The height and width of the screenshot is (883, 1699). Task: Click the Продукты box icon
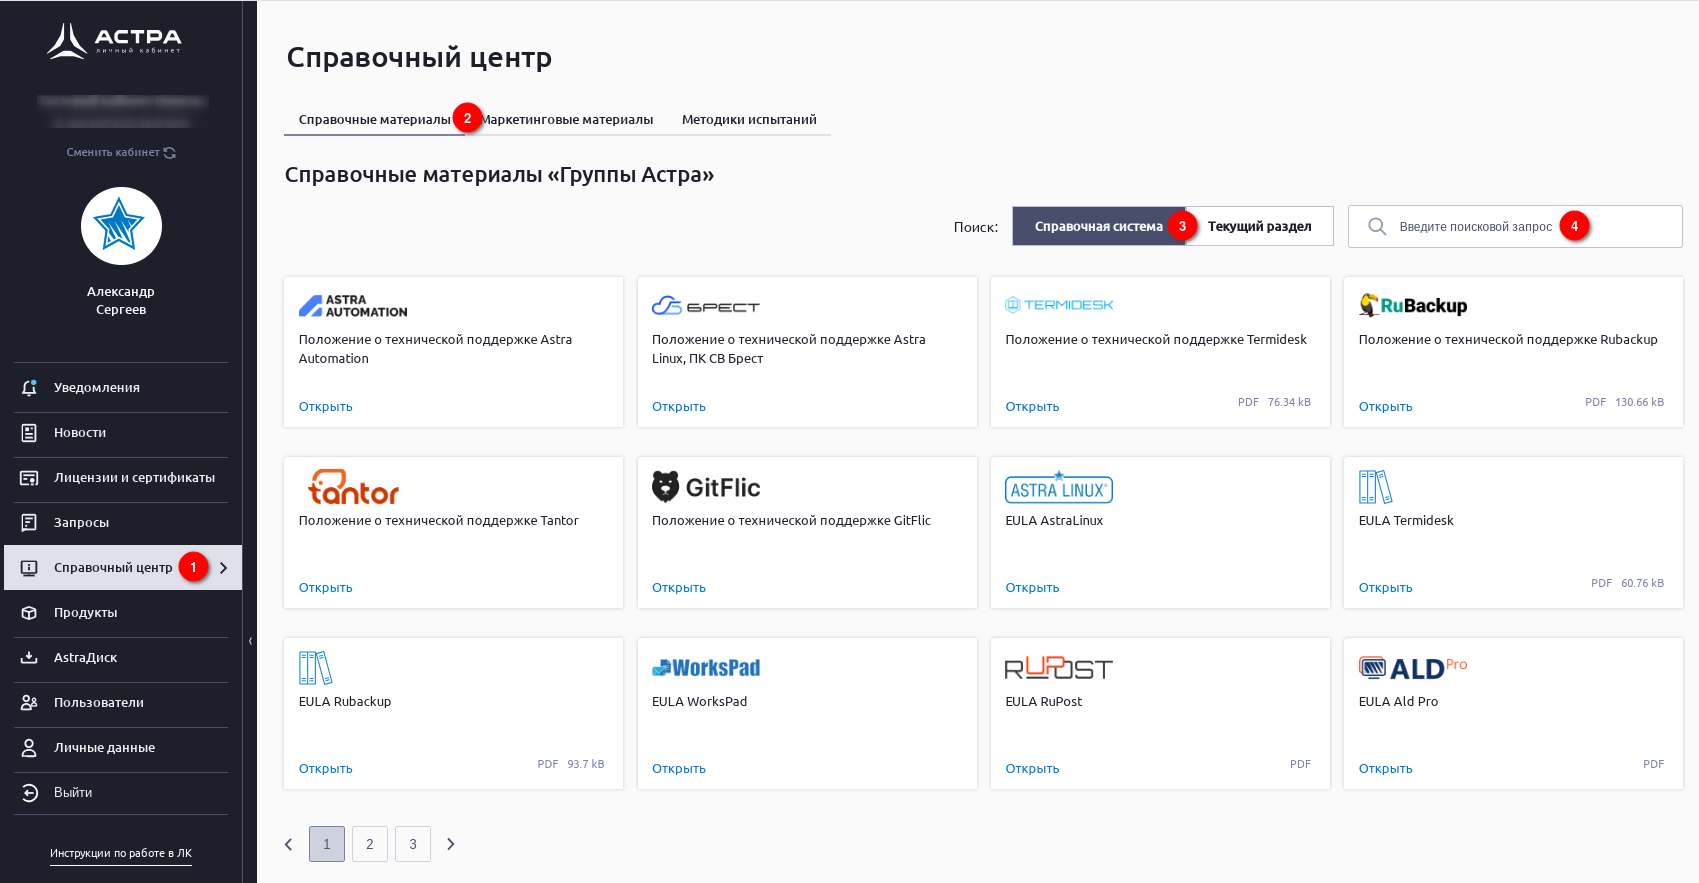tap(29, 613)
